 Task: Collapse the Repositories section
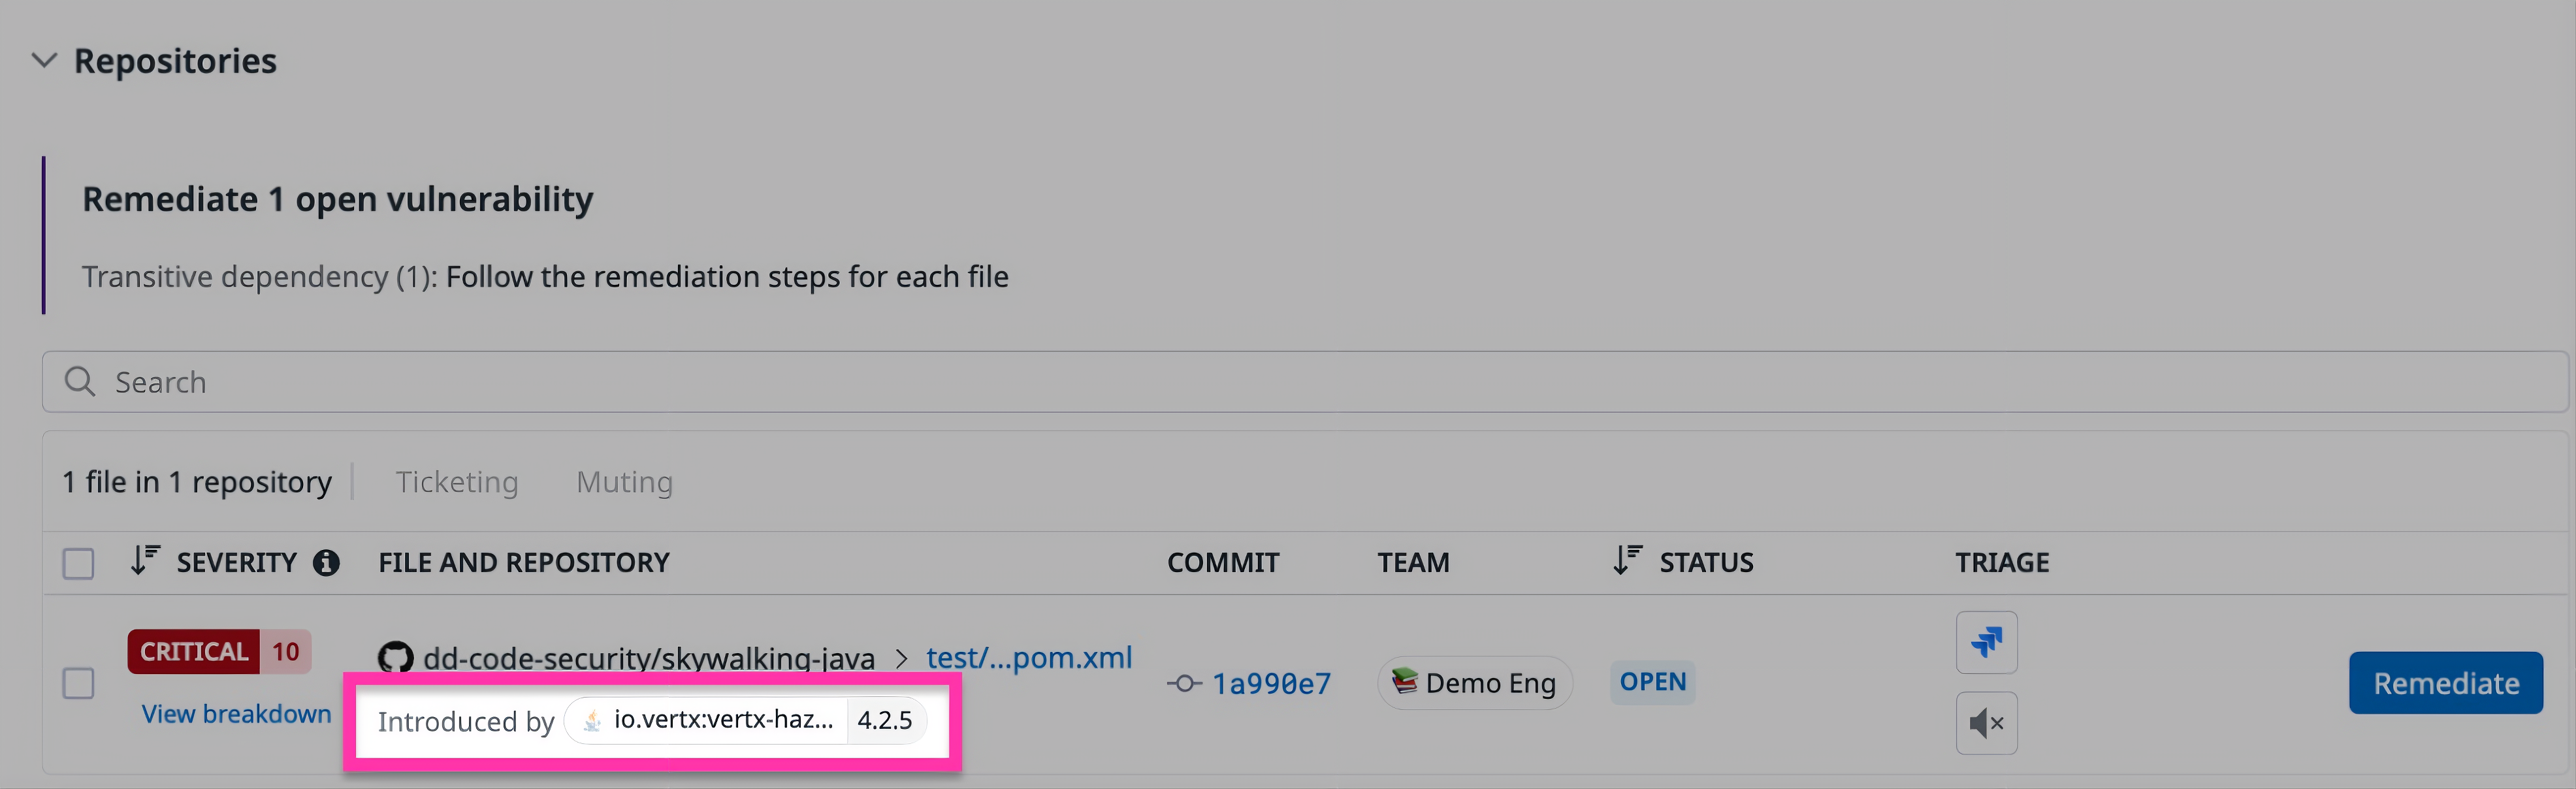(x=44, y=60)
